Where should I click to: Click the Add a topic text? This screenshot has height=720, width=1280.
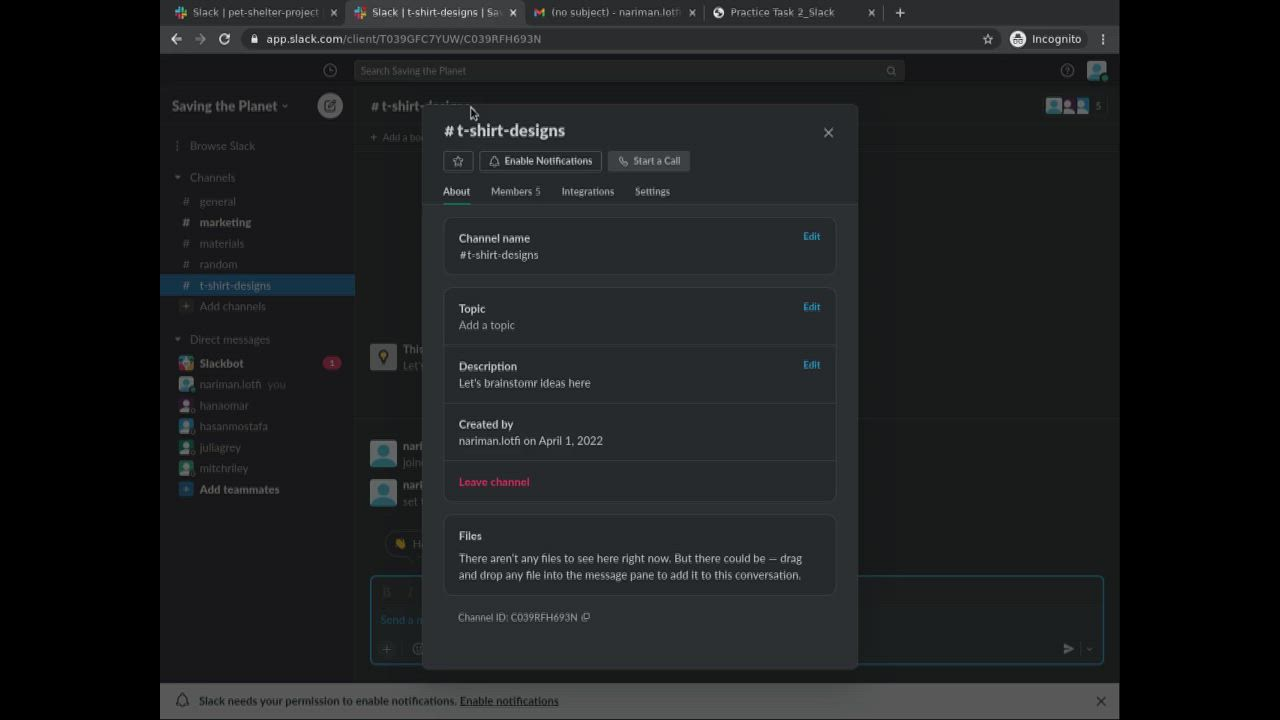click(487, 325)
